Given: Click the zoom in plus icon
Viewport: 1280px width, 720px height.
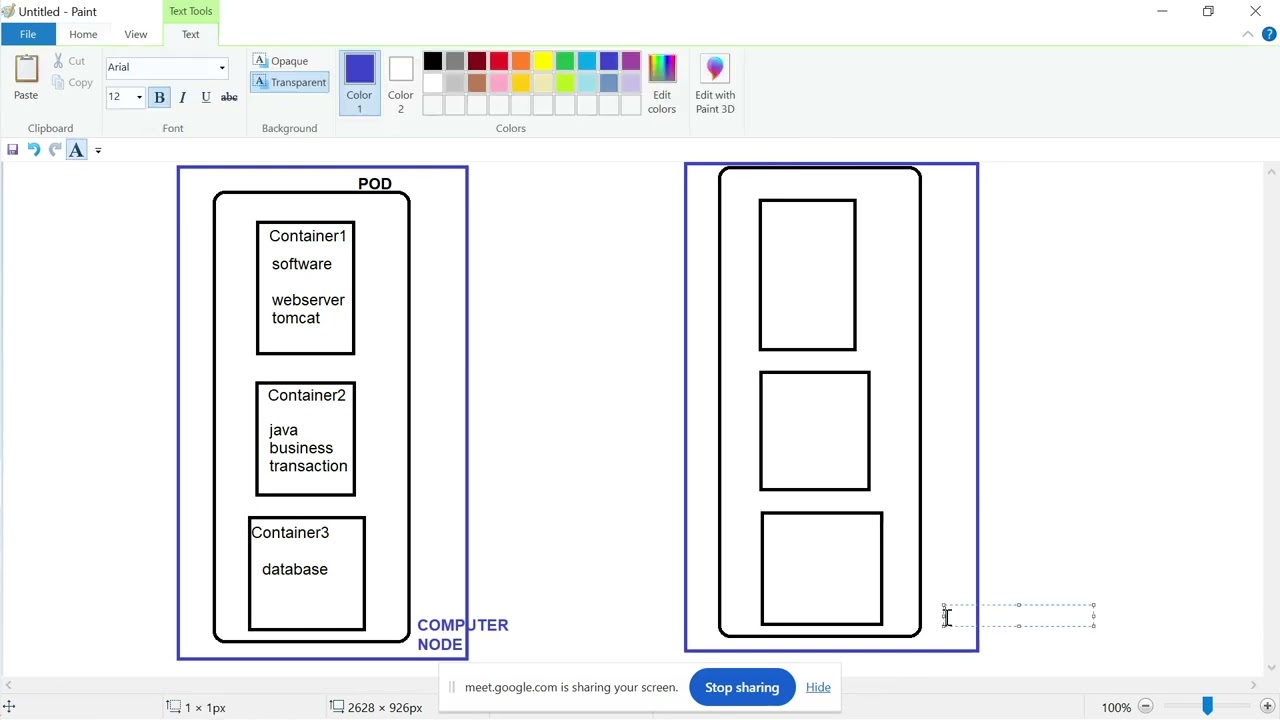Looking at the screenshot, I should click(1267, 707).
